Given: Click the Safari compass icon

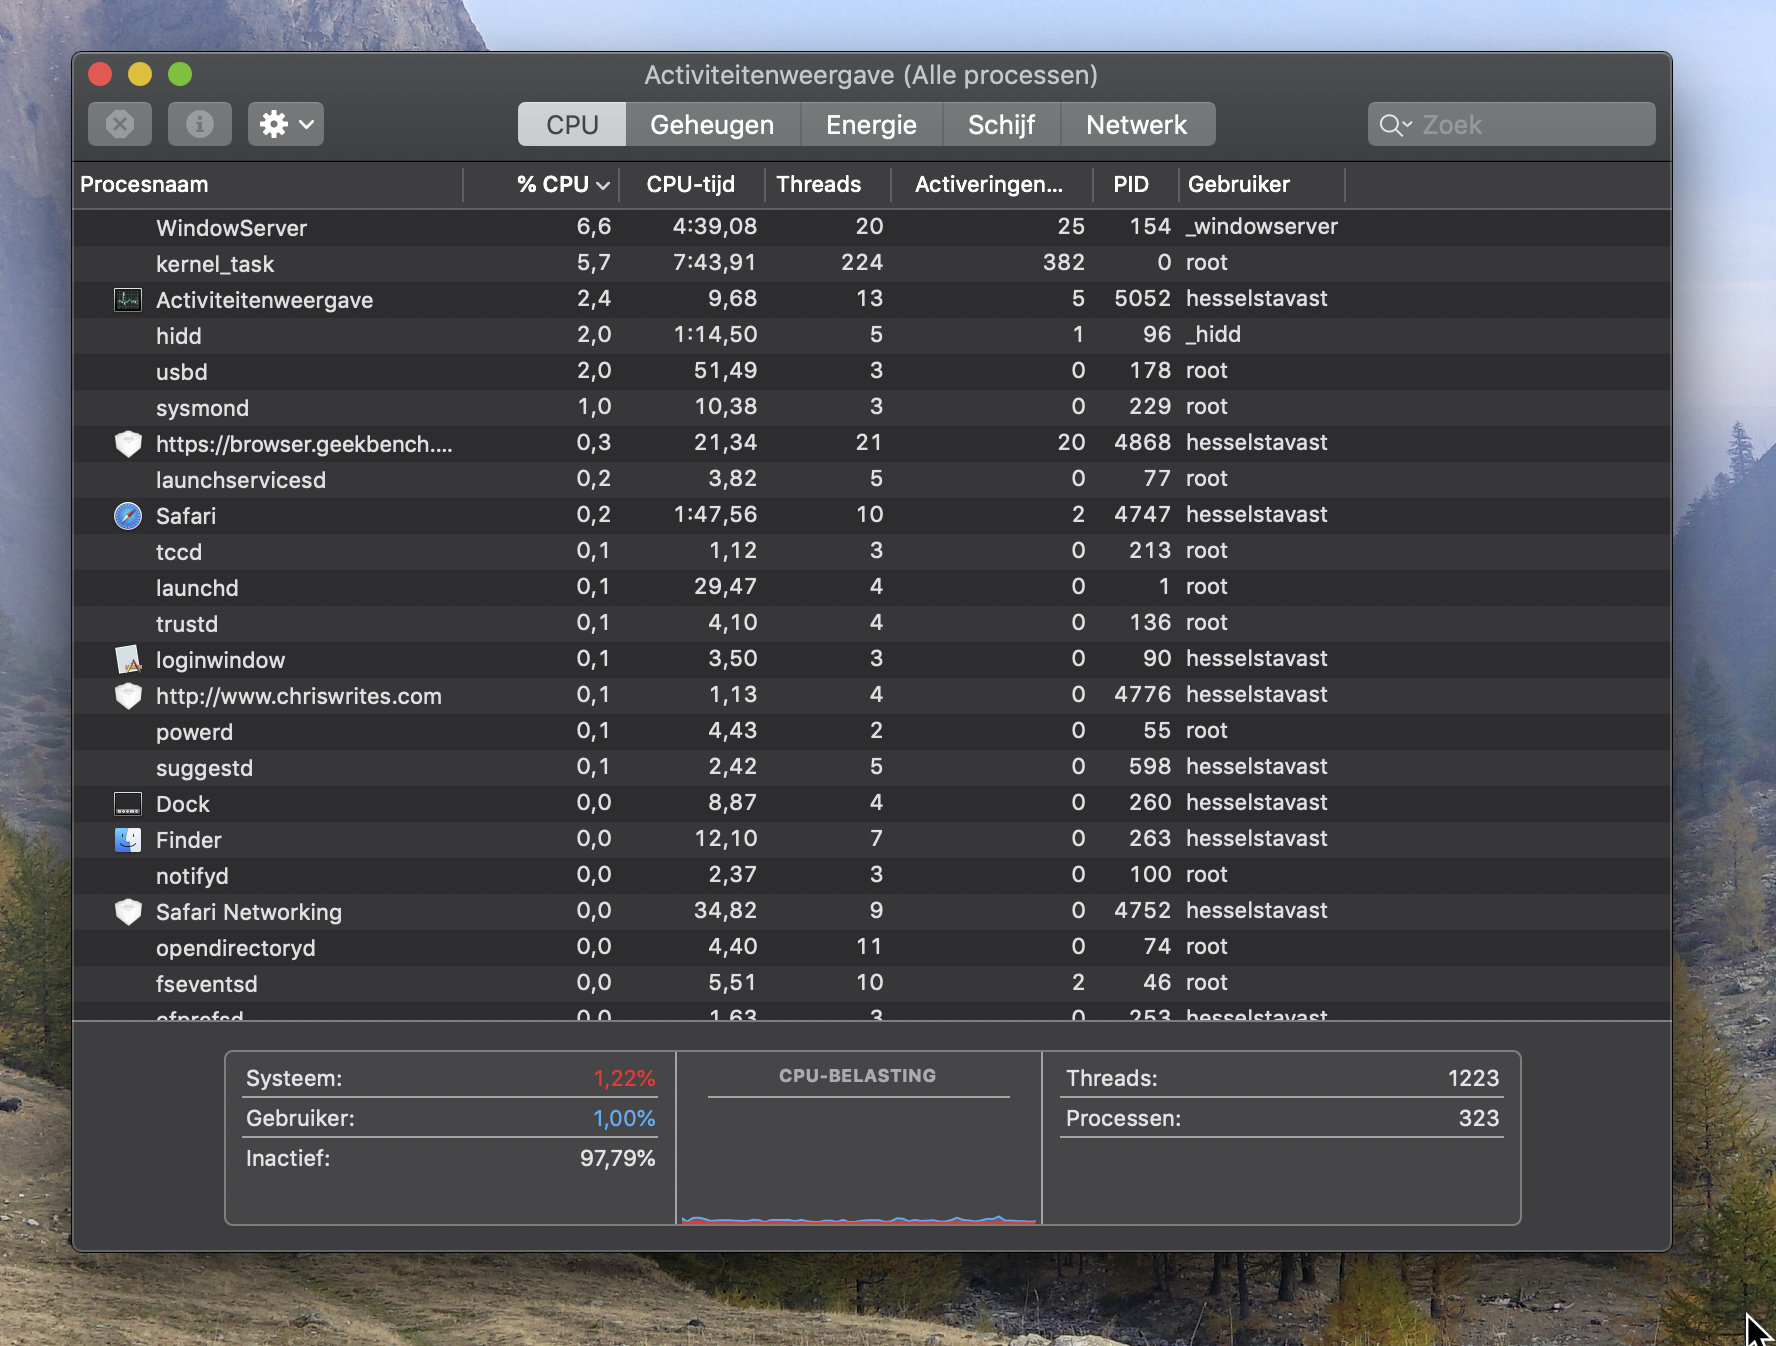Looking at the screenshot, I should pyautogui.click(x=128, y=515).
